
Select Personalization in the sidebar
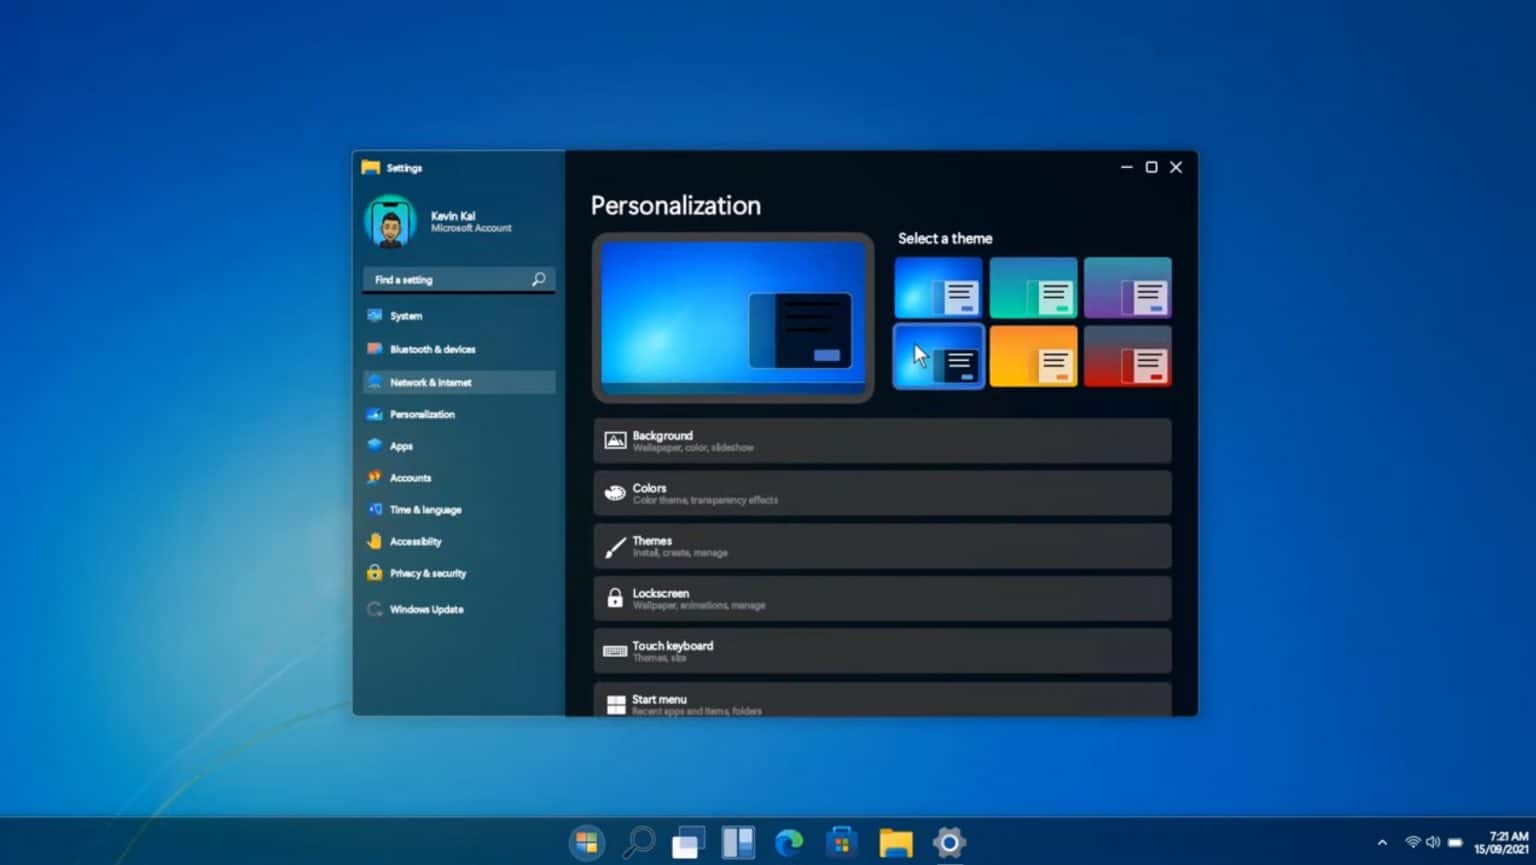(x=422, y=414)
